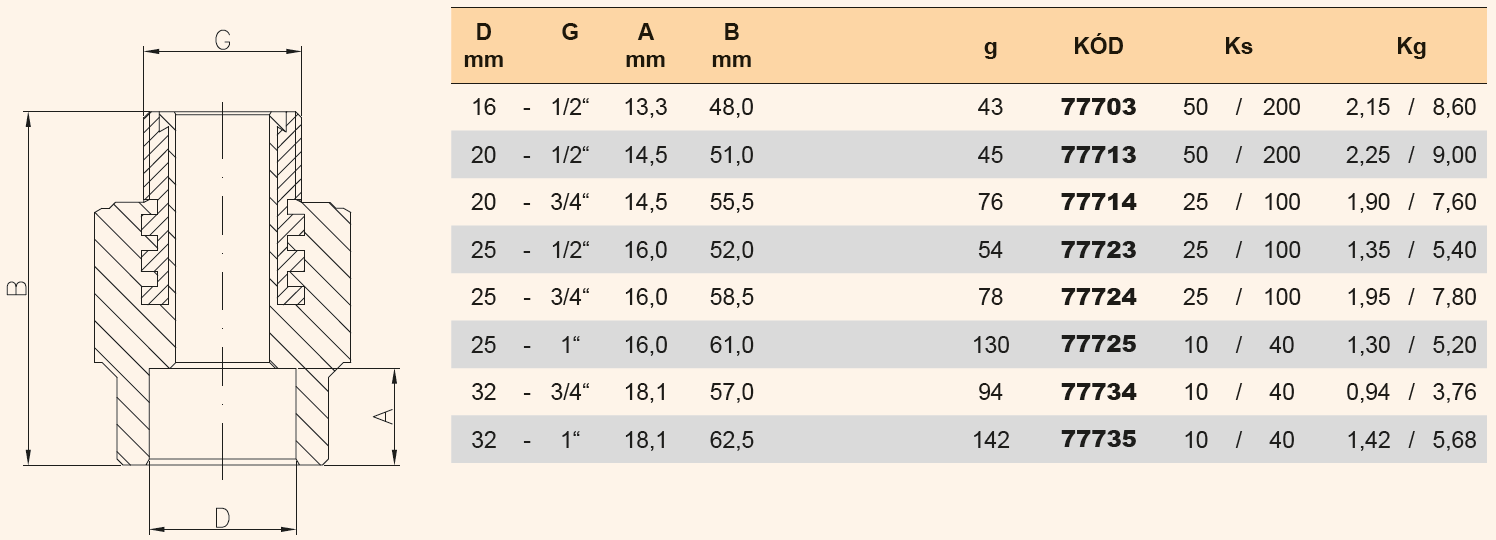The width and height of the screenshot is (1496, 540).
Task: Click the D mm column header
Action: tap(484, 46)
